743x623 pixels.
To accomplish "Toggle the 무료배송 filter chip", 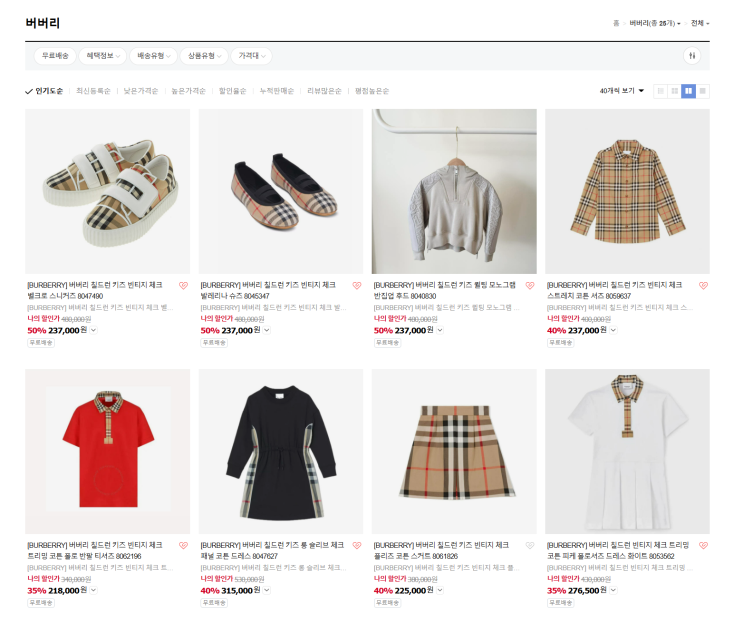I will click(x=55, y=56).
